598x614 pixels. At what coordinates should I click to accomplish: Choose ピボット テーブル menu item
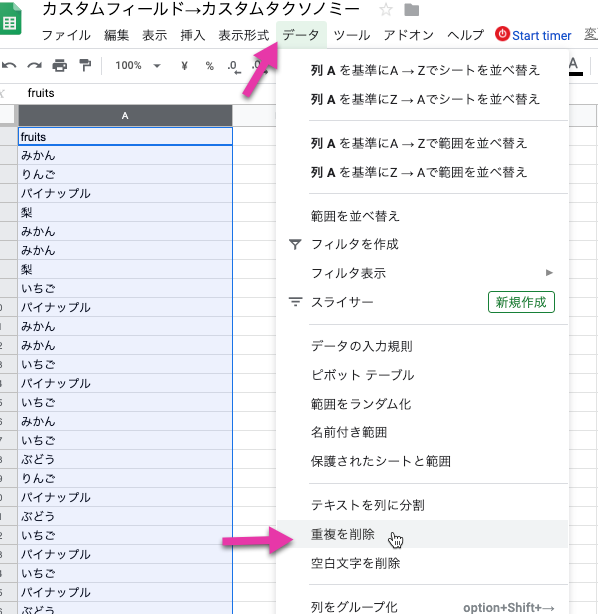[x=422, y=375]
